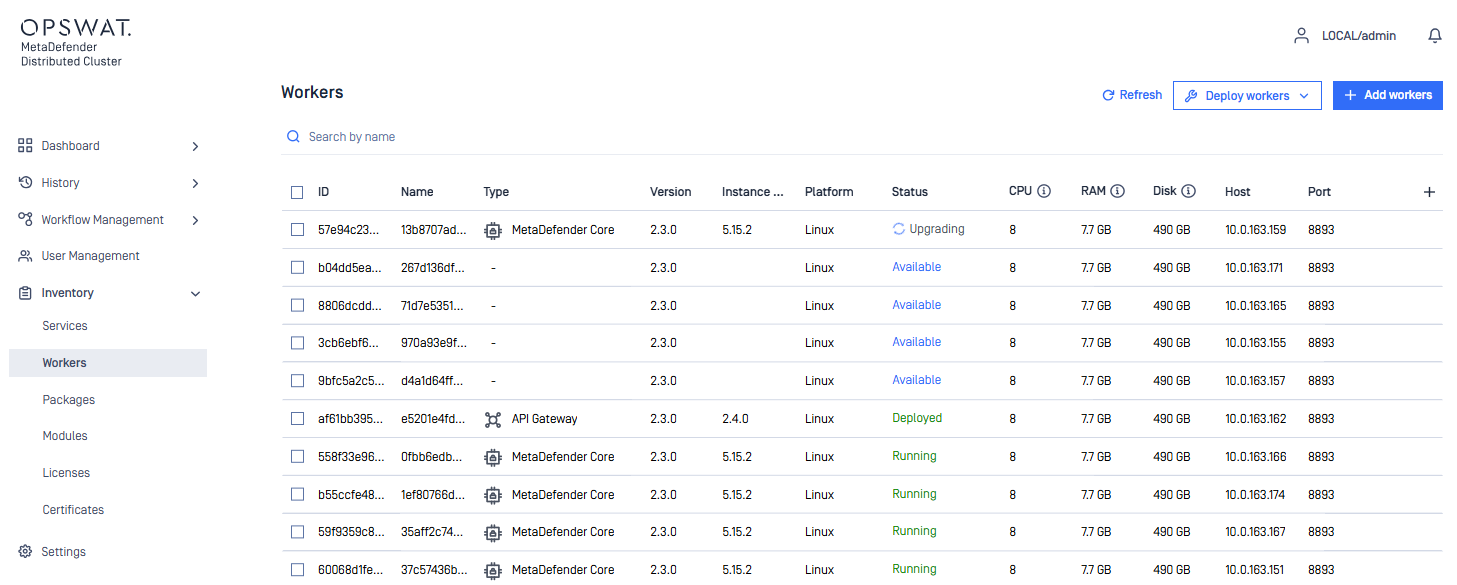The height and width of the screenshot is (585, 1457).
Task: Refresh the workers list
Action: (1132, 95)
